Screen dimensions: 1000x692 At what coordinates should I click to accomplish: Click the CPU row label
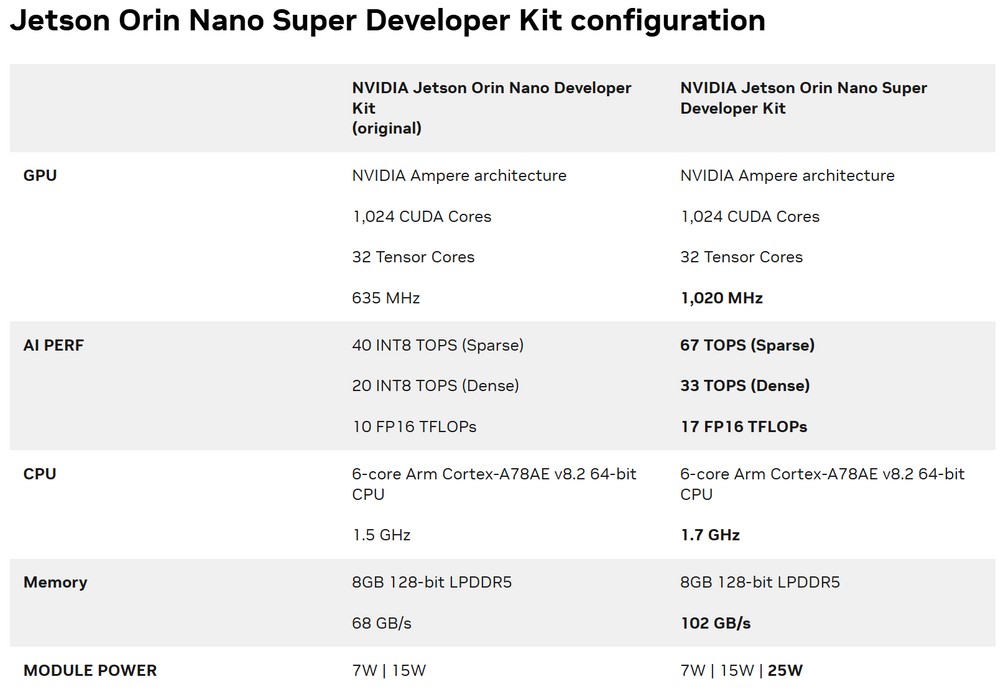coord(40,474)
